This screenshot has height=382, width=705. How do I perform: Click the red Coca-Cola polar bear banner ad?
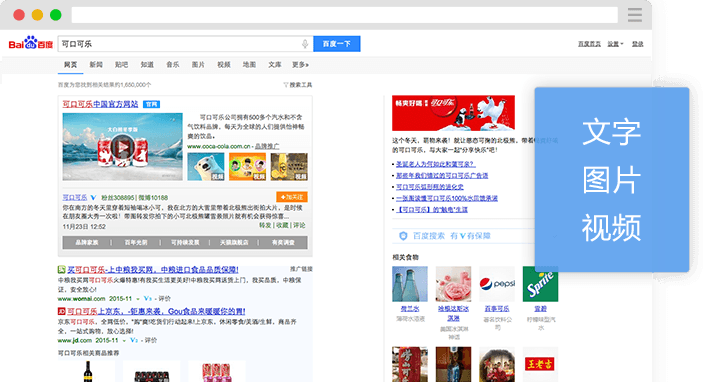[453, 113]
